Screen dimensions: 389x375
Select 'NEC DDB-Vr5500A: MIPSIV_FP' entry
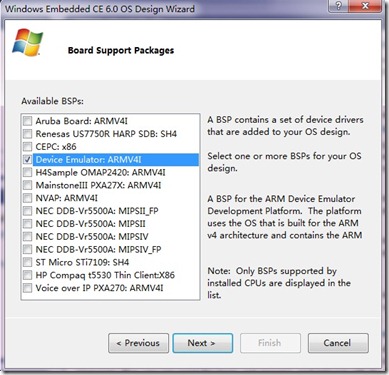click(98, 249)
